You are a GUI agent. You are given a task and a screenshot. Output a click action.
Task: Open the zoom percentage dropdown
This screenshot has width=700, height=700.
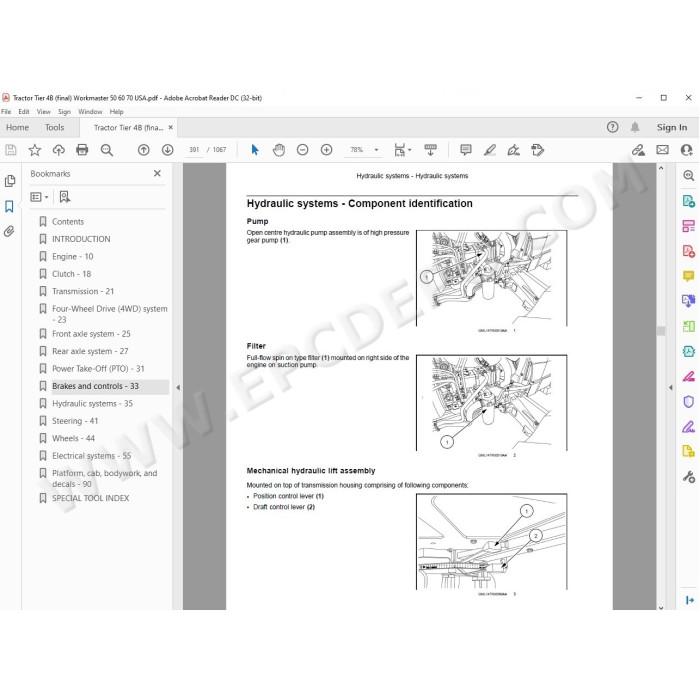click(376, 150)
